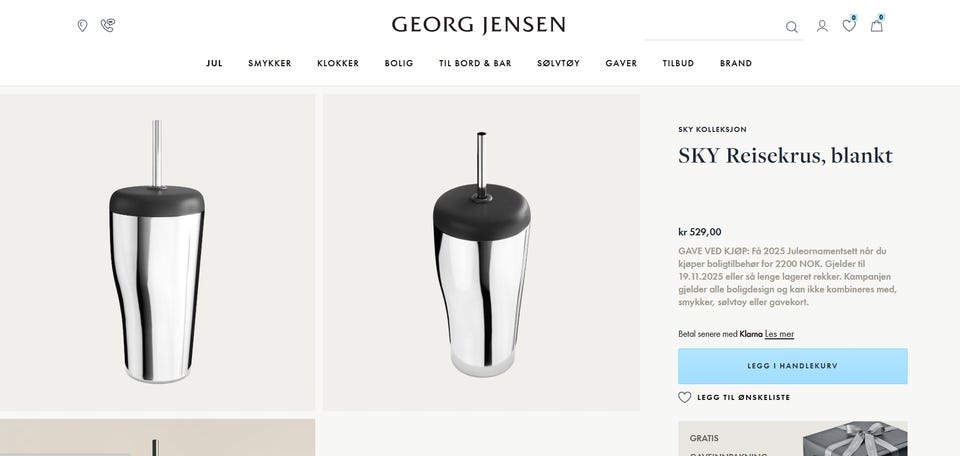Expand the BOLIG navigation menu
The height and width of the screenshot is (456, 960).
[399, 63]
